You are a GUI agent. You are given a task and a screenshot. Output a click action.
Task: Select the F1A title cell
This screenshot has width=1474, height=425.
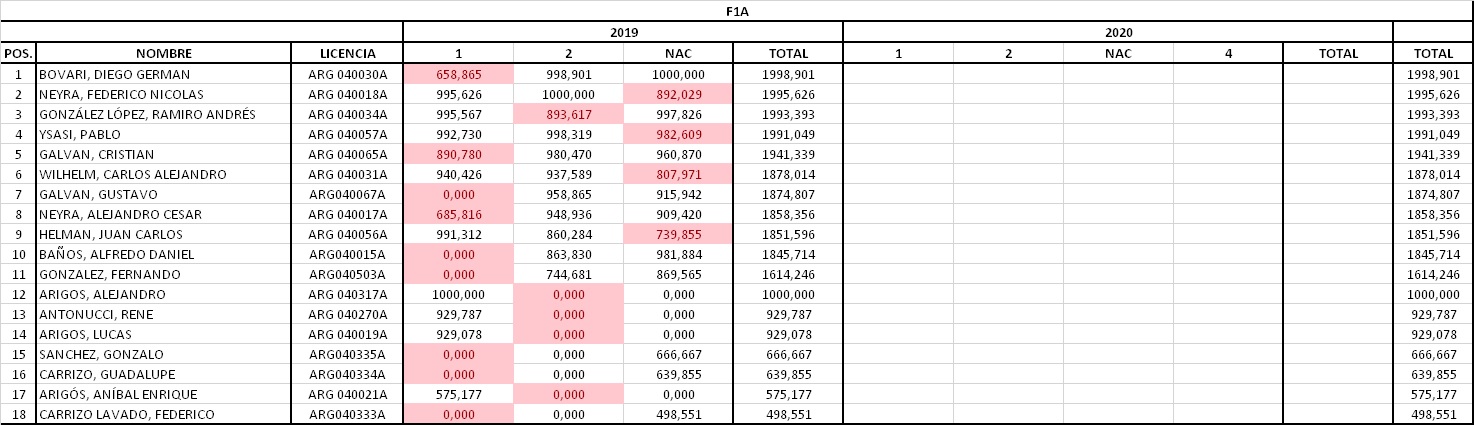coord(736,12)
